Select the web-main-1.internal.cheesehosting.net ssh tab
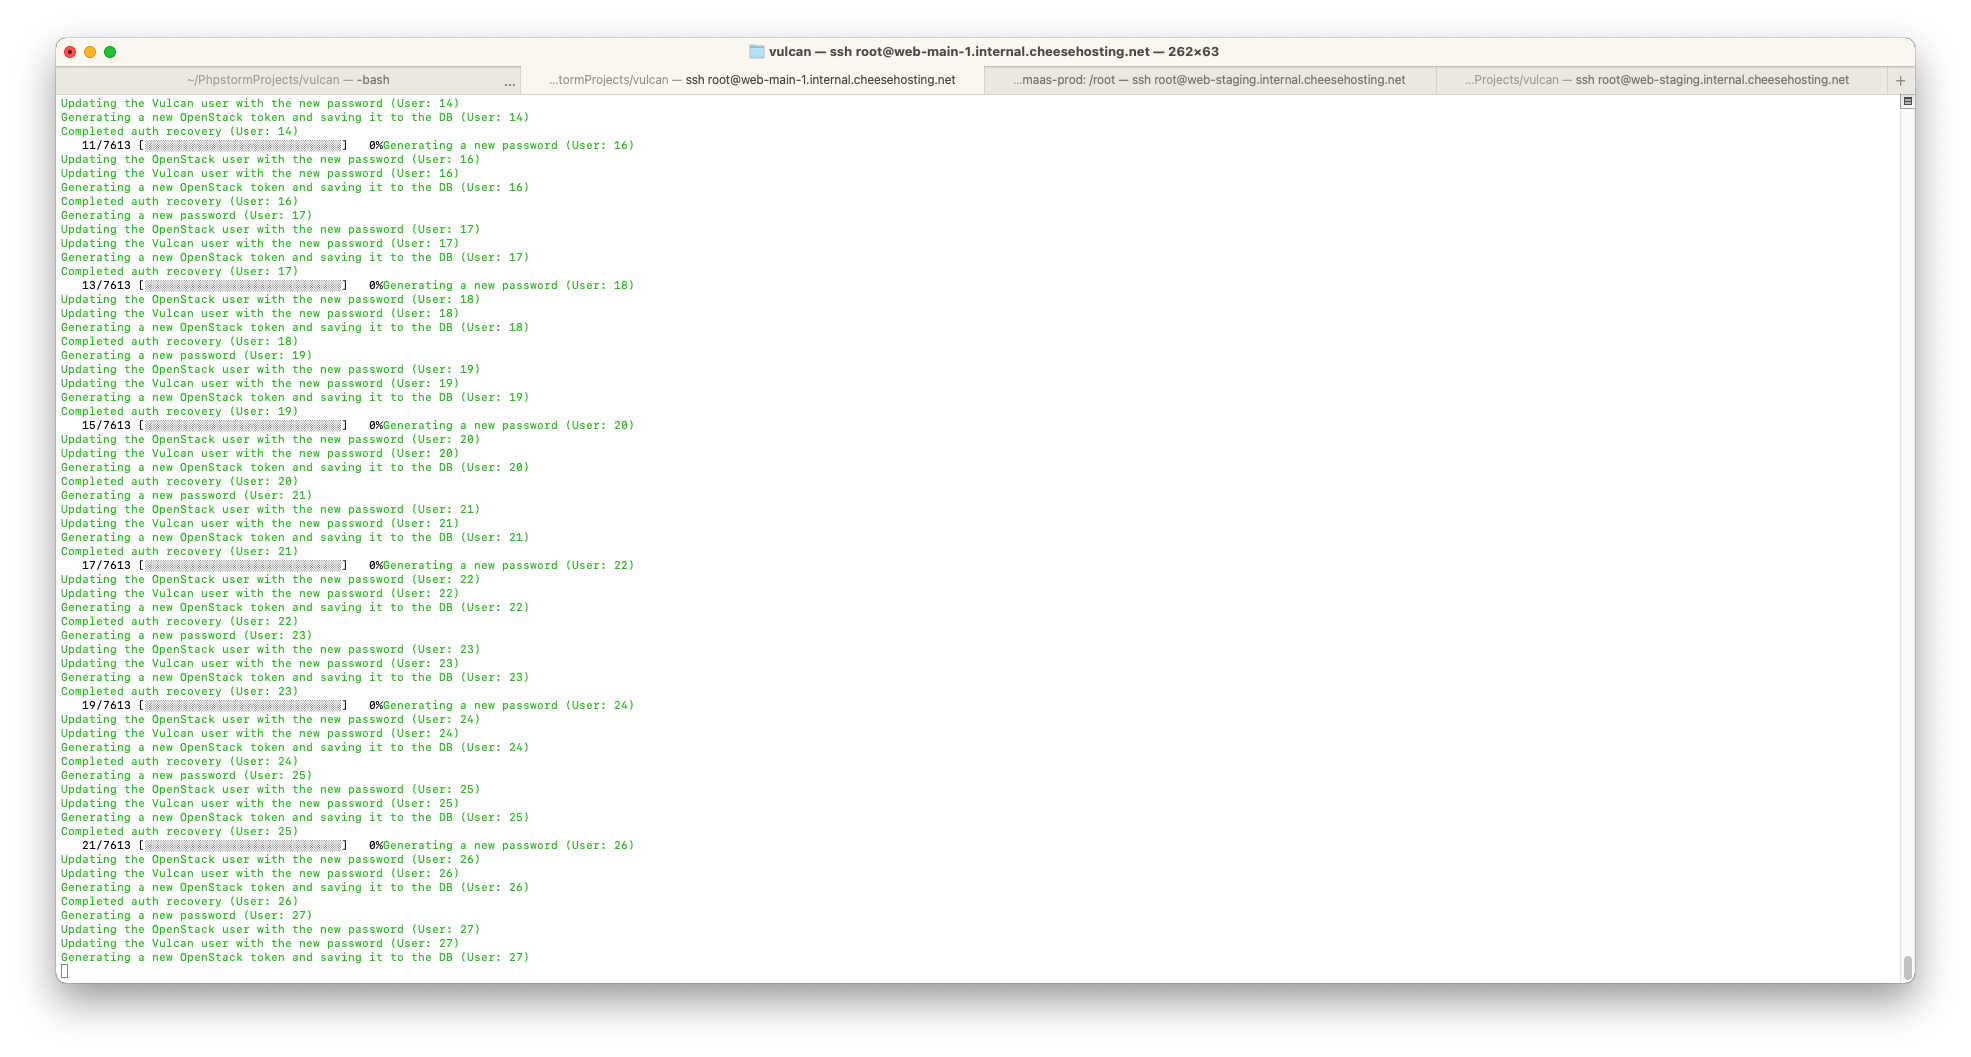This screenshot has height=1057, width=1971. pyautogui.click(x=752, y=80)
